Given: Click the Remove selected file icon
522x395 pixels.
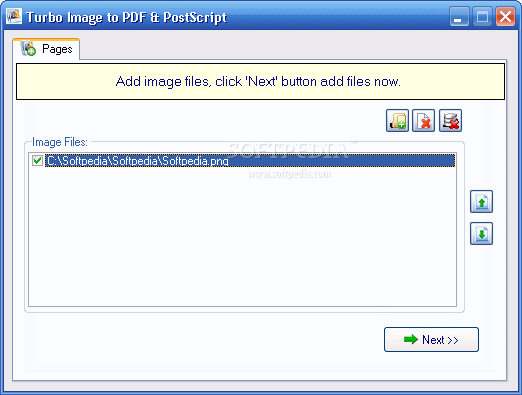Looking at the screenshot, I should [x=423, y=120].
